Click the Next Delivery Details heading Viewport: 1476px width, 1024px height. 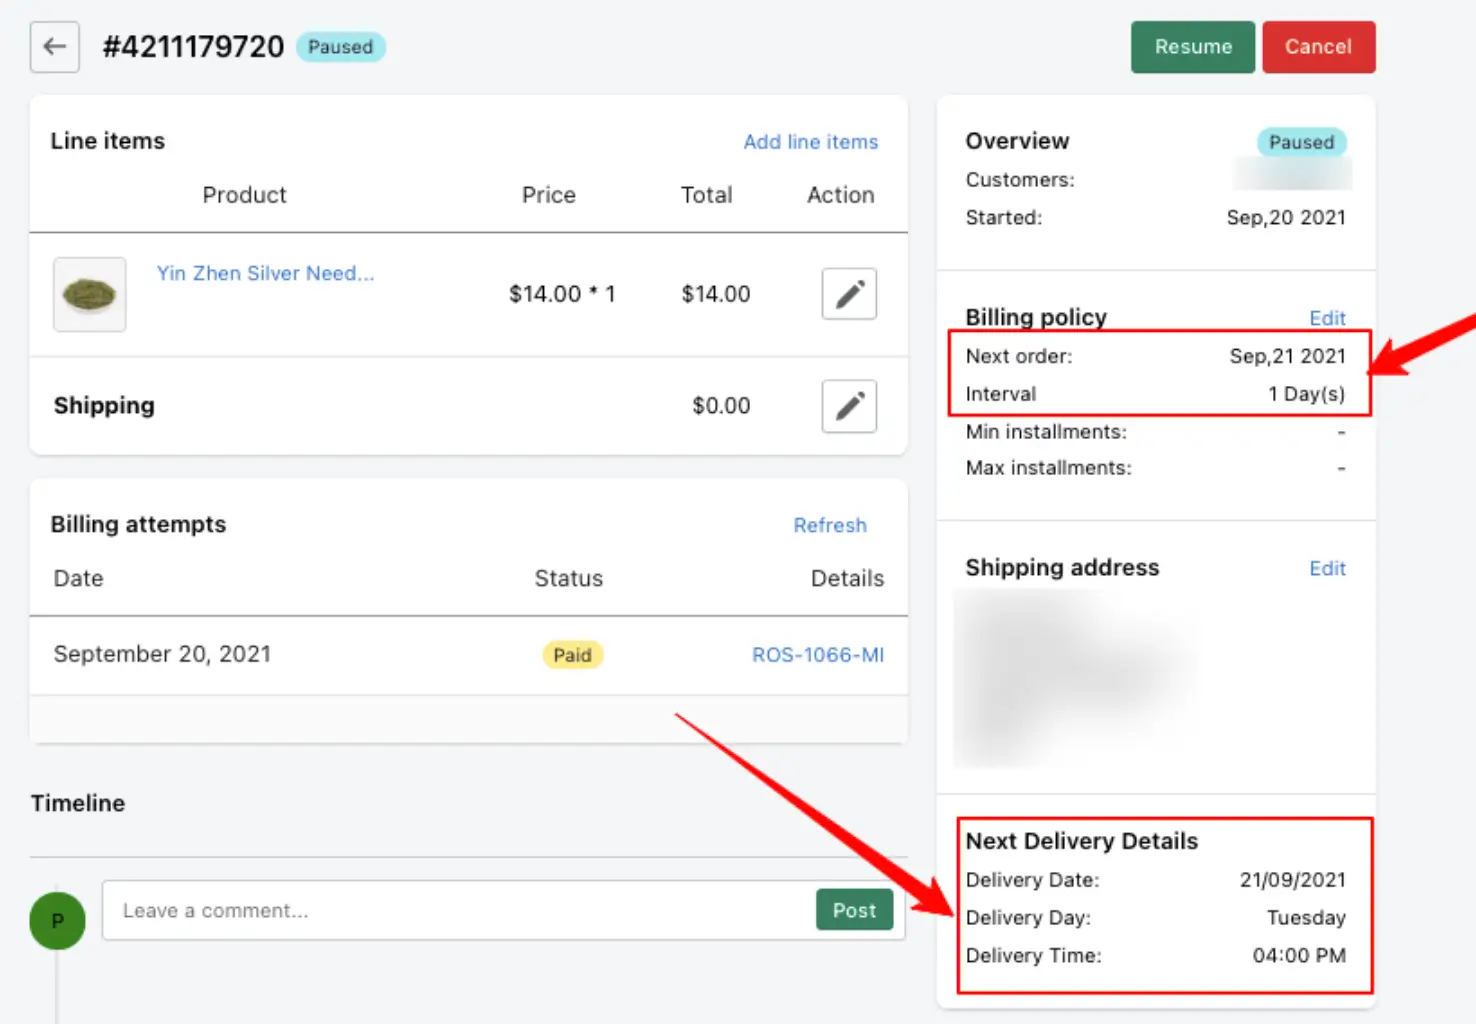1081,841
